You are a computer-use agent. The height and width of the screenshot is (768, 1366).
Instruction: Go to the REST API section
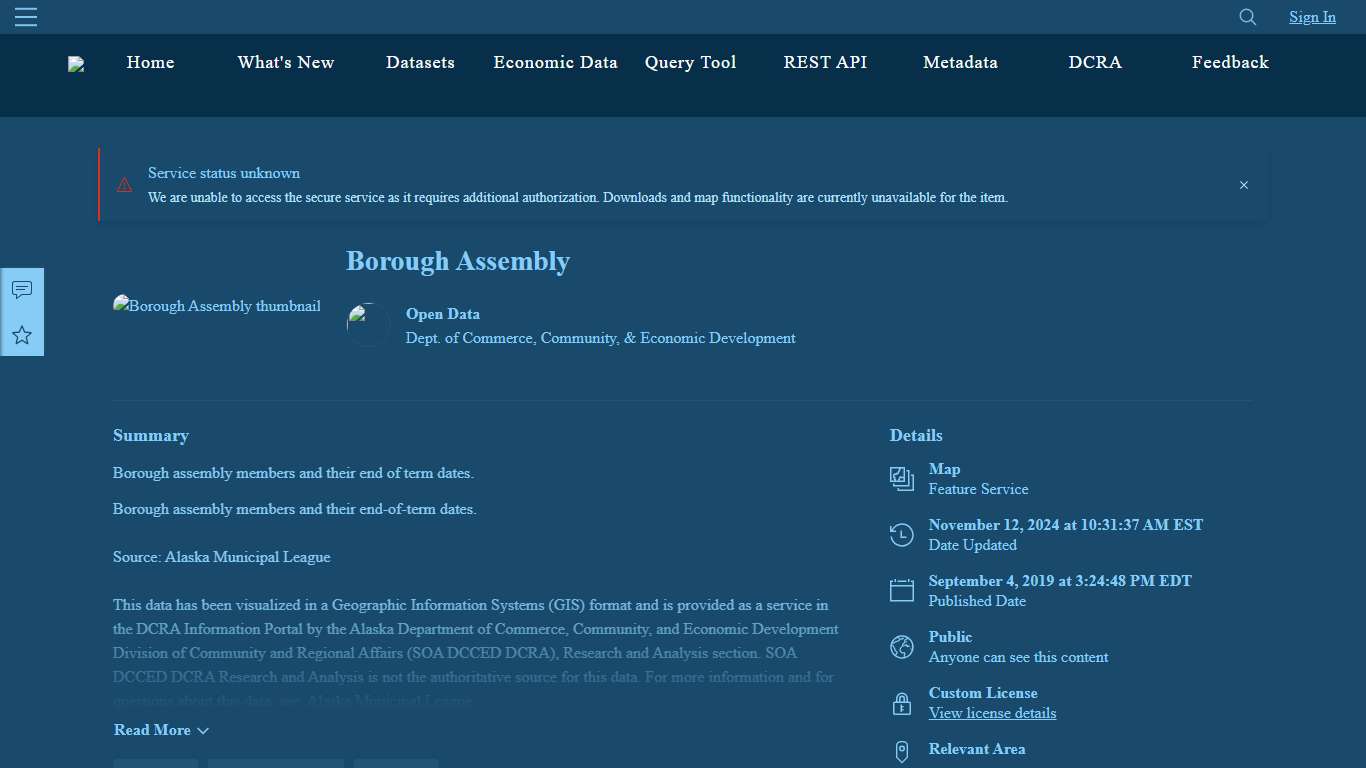point(825,62)
